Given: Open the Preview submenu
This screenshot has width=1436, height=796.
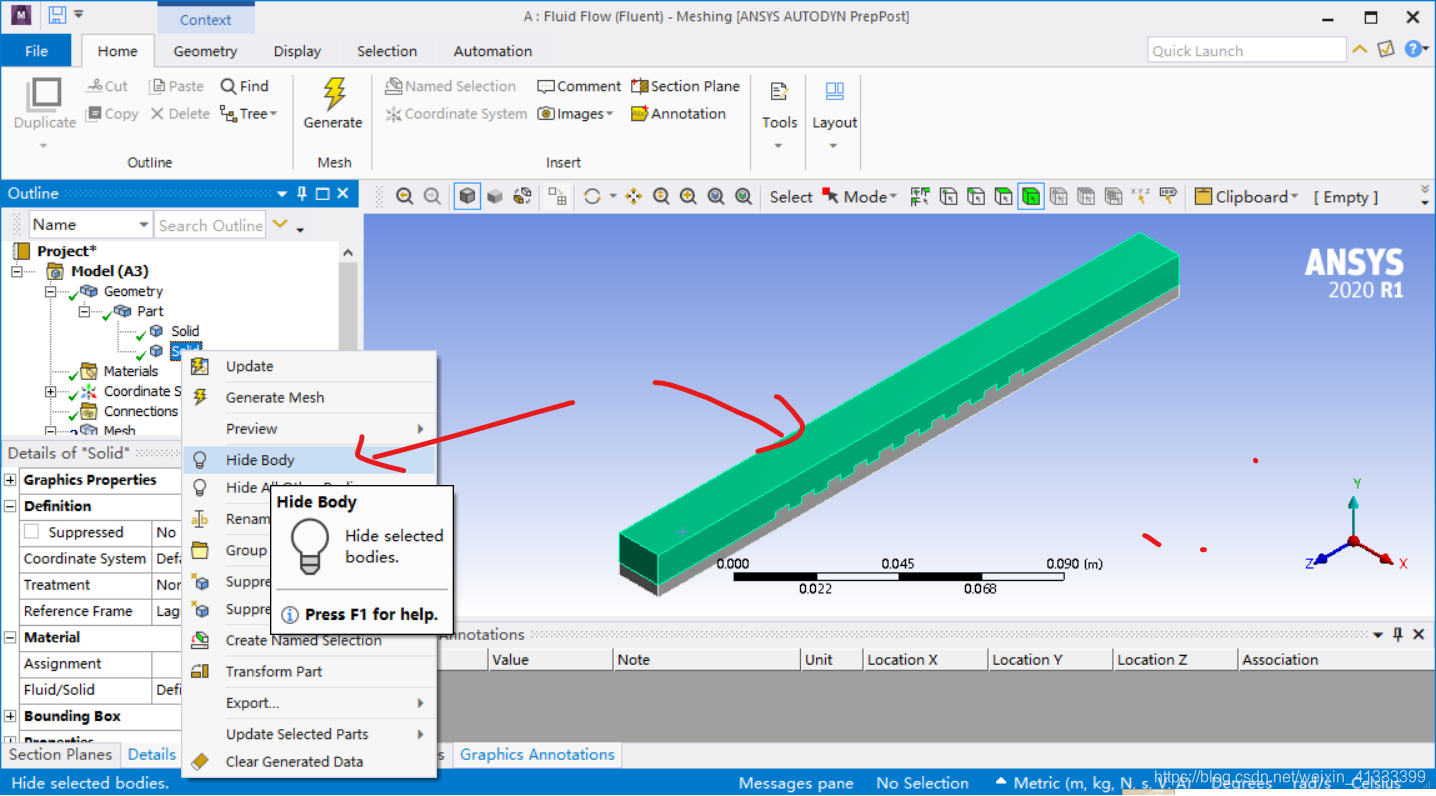Looking at the screenshot, I should (309, 428).
